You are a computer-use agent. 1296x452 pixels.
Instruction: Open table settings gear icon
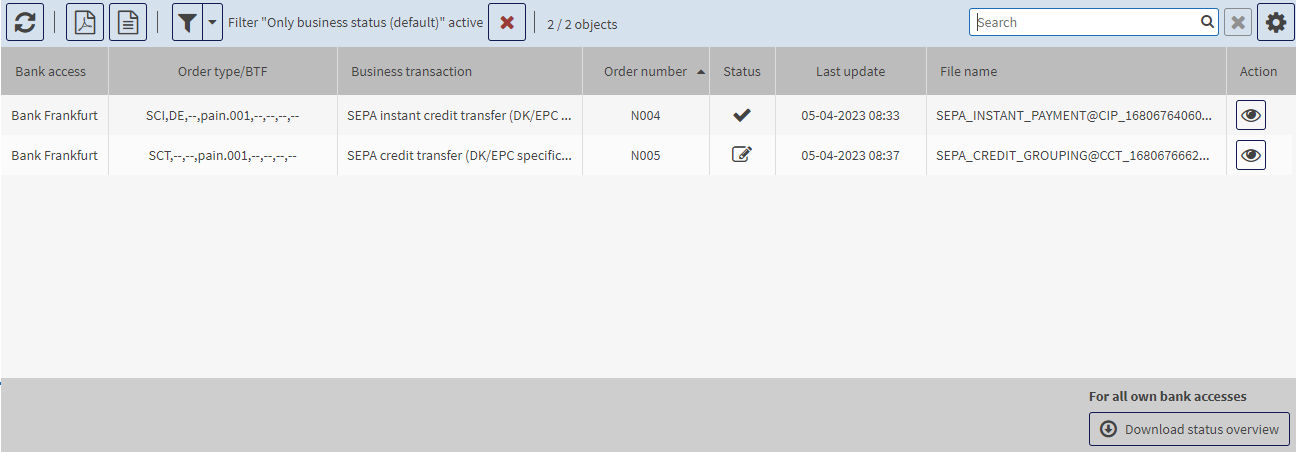1275,22
